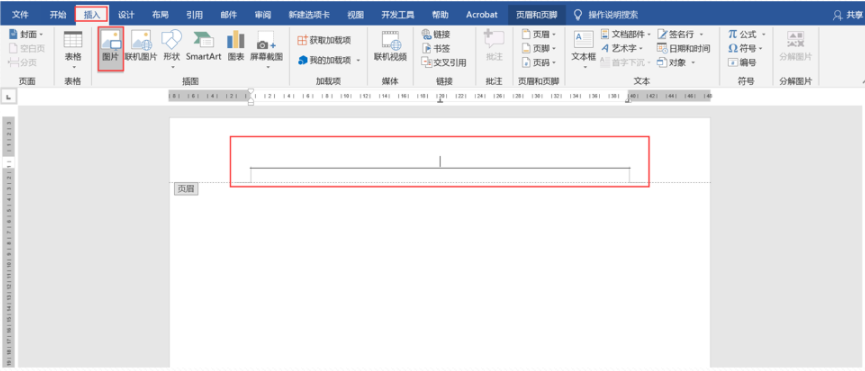Screen dimensions: 865x371
Task: Switch to the Mailings (邮件) tab
Action: (228, 15)
